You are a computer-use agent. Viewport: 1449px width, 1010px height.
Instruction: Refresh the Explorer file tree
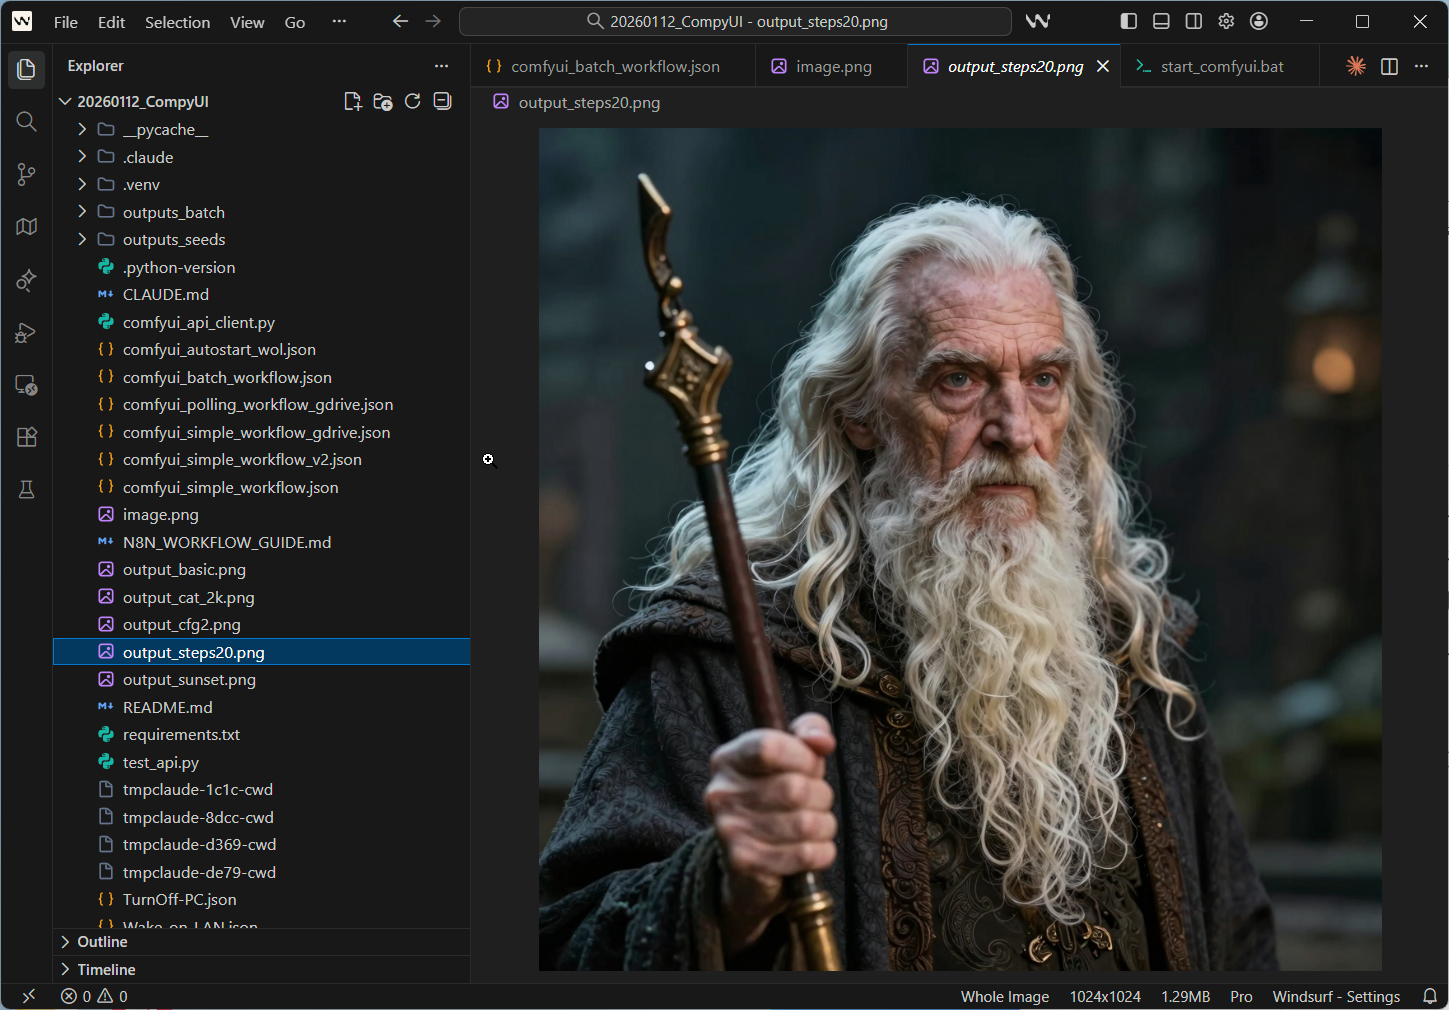tap(412, 101)
